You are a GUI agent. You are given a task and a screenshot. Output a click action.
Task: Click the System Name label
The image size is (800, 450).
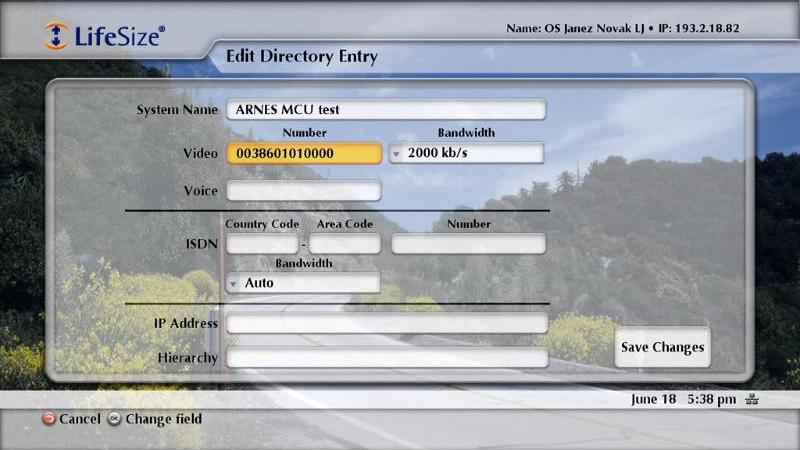177,110
